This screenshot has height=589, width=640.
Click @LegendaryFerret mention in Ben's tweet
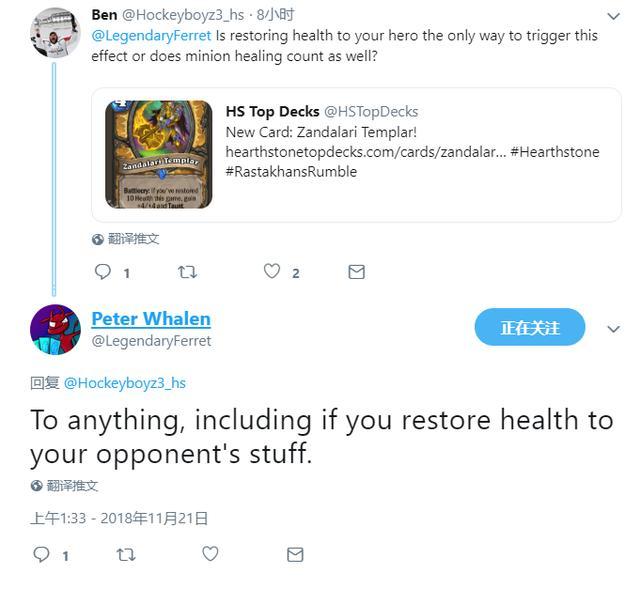point(151,36)
